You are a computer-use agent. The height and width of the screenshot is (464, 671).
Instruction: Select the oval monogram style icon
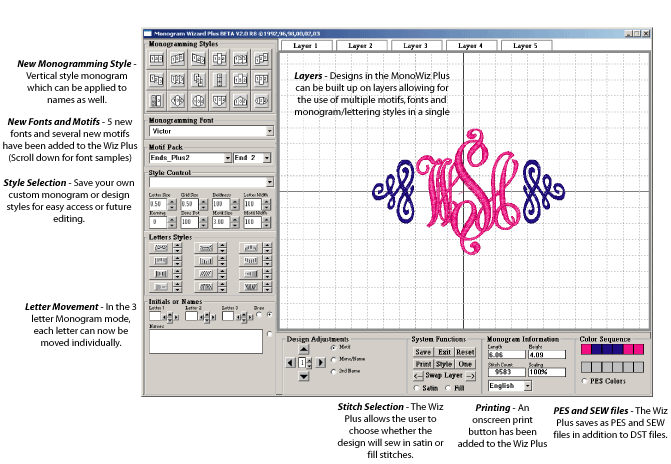point(261,101)
